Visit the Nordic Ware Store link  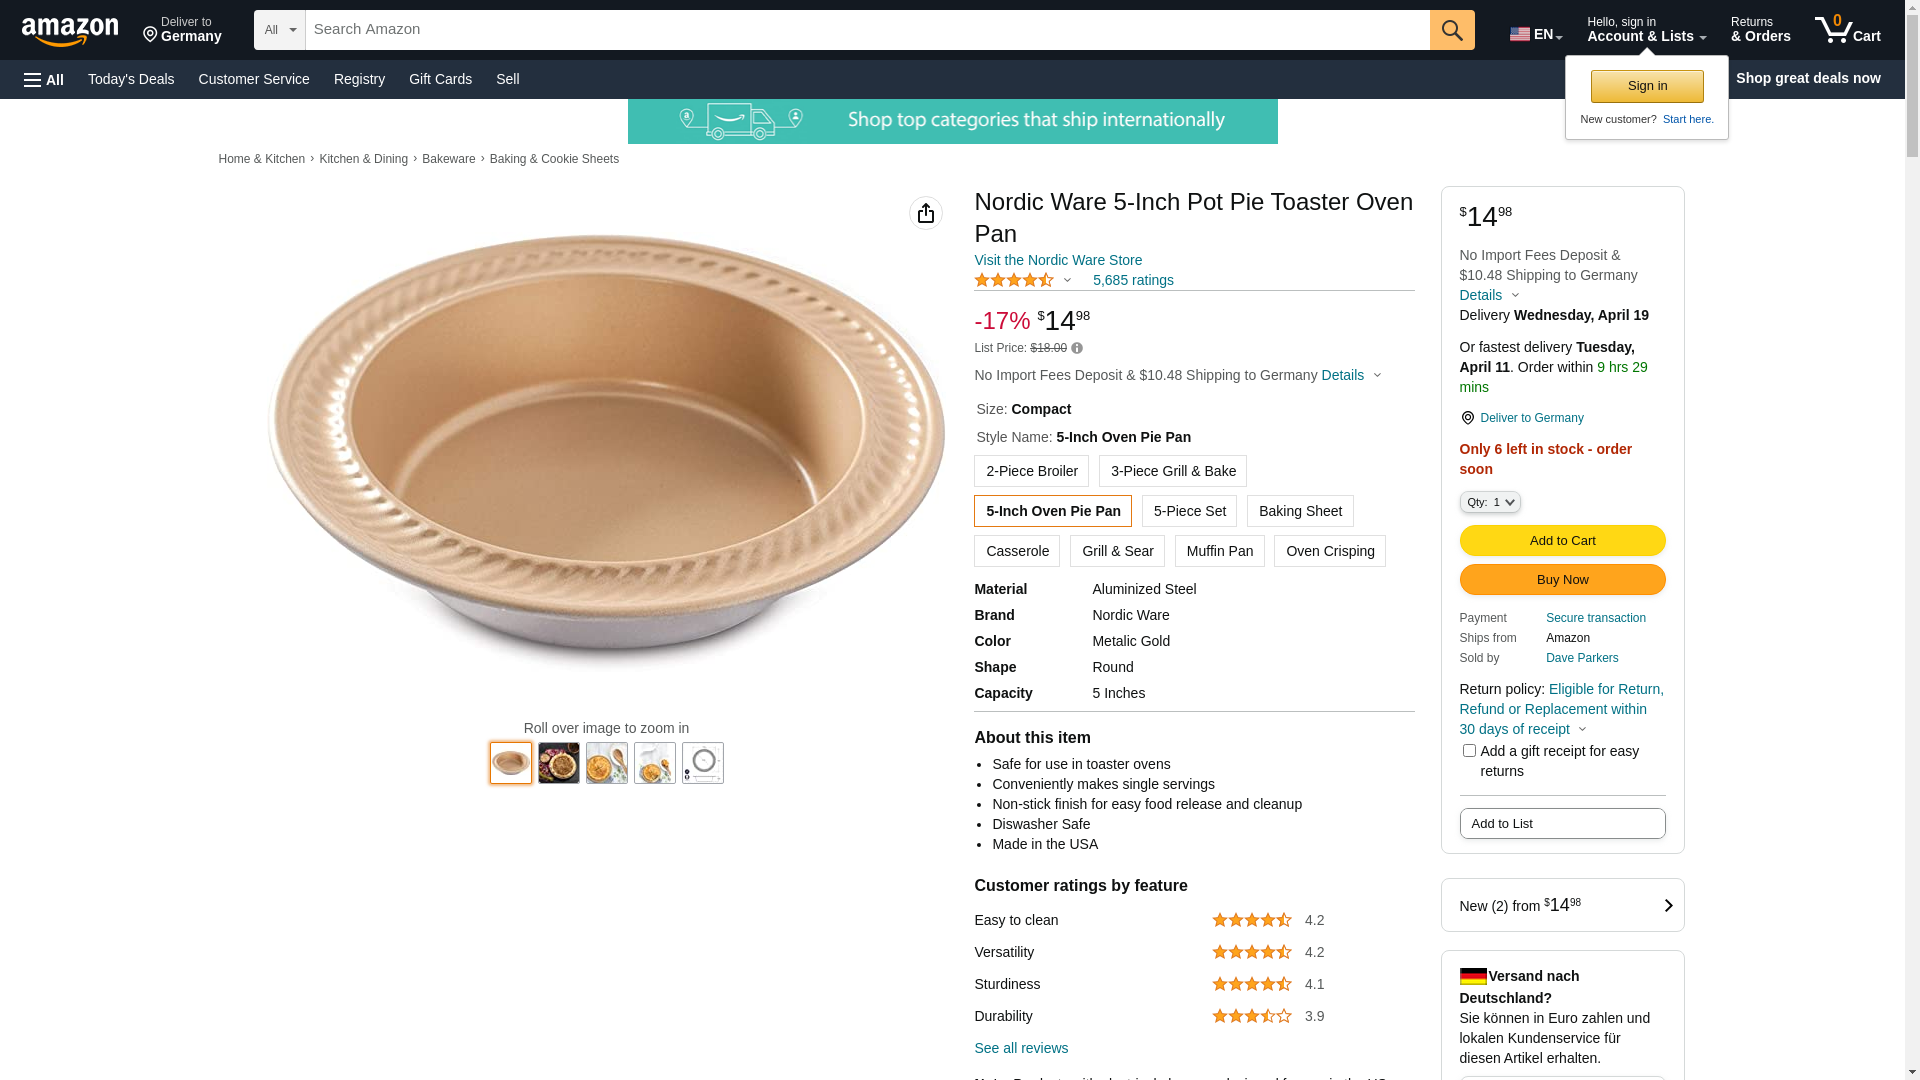click(x=1057, y=260)
